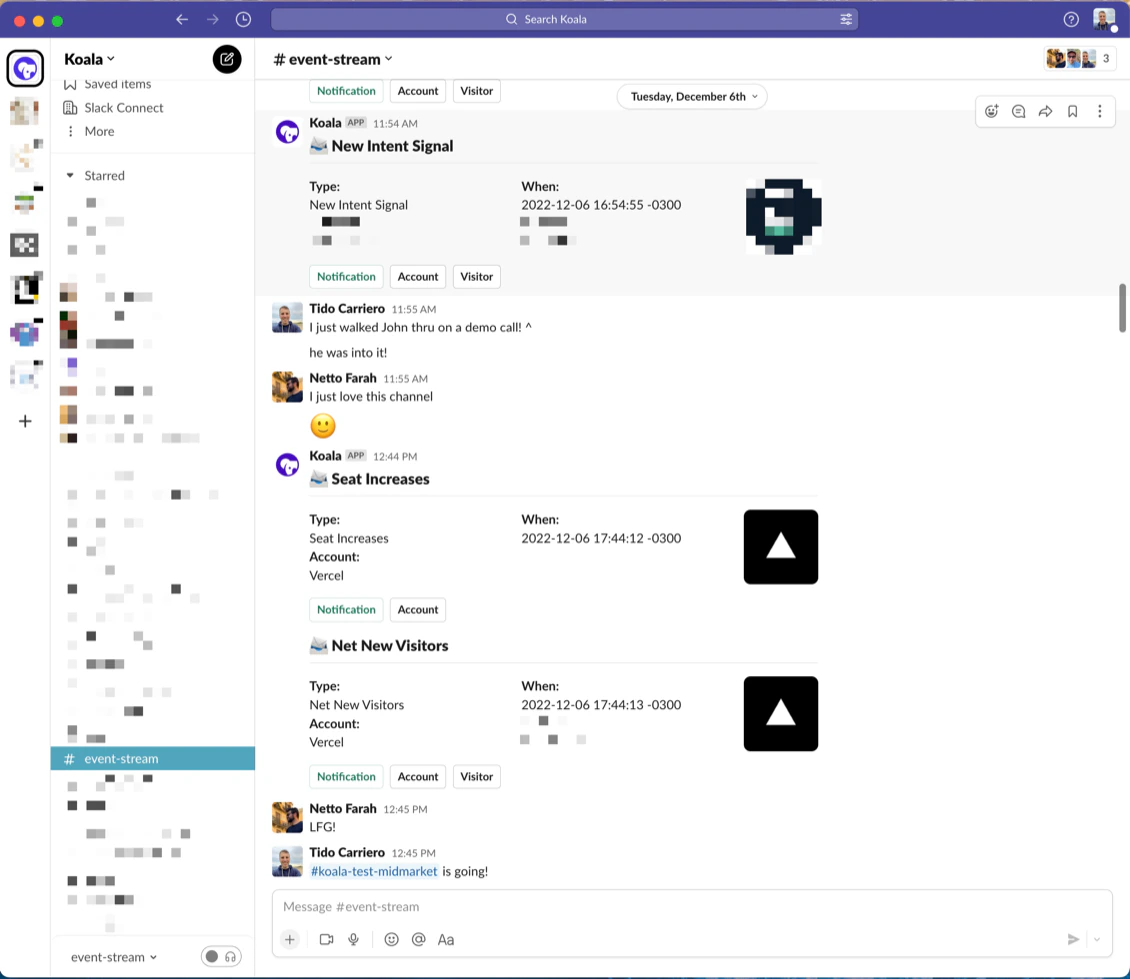View channel members avatars showing 3

click(1080, 58)
